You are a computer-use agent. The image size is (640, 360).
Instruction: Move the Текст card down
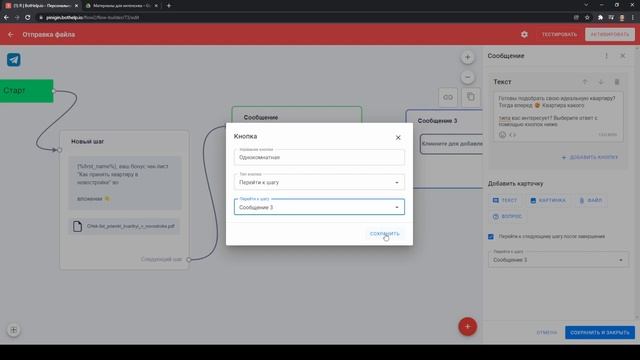tap(601, 82)
